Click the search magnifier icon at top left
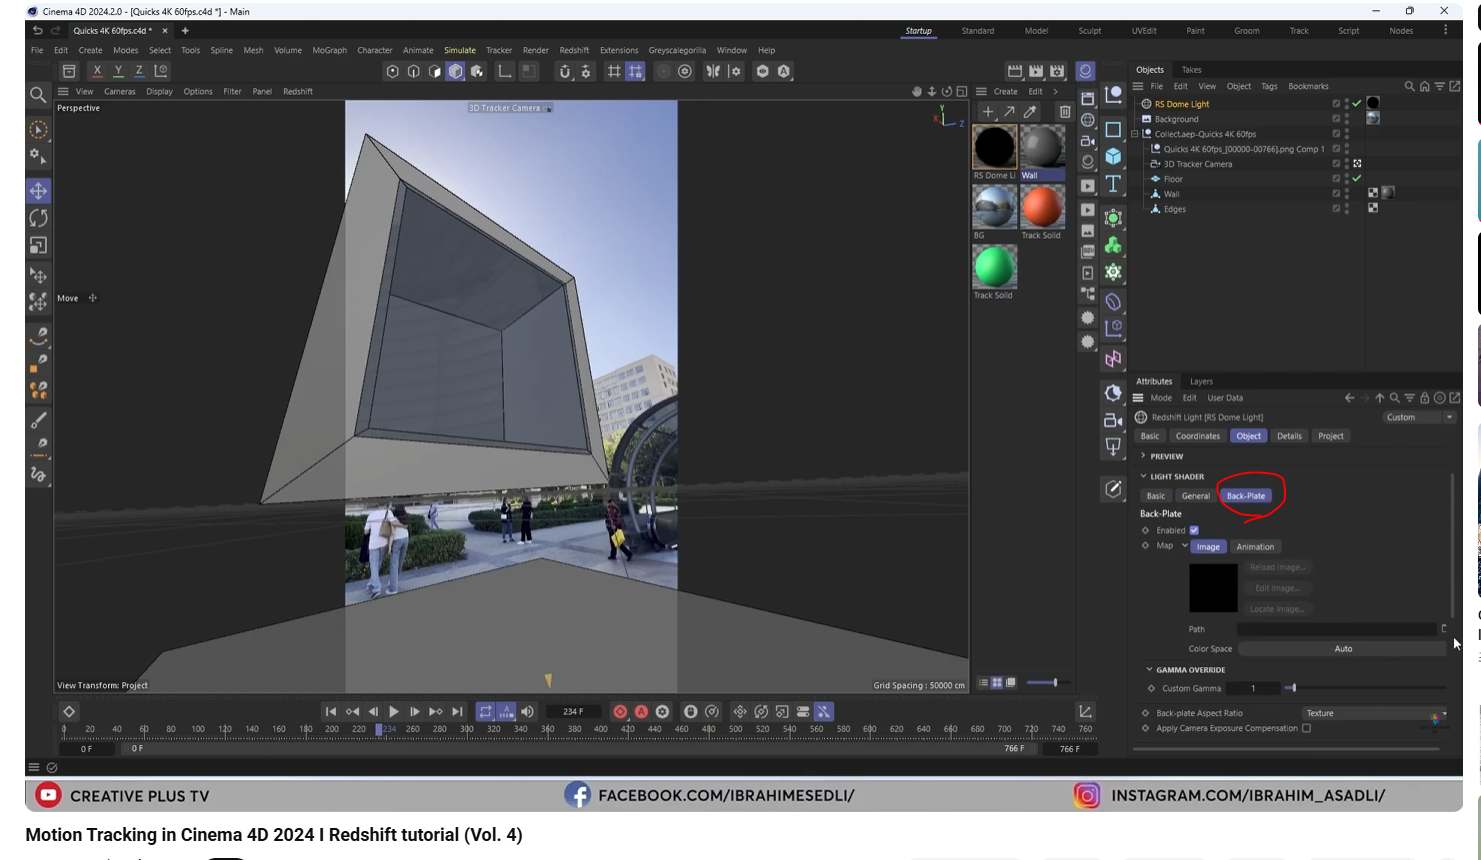This screenshot has height=860, width=1481. tap(38, 95)
